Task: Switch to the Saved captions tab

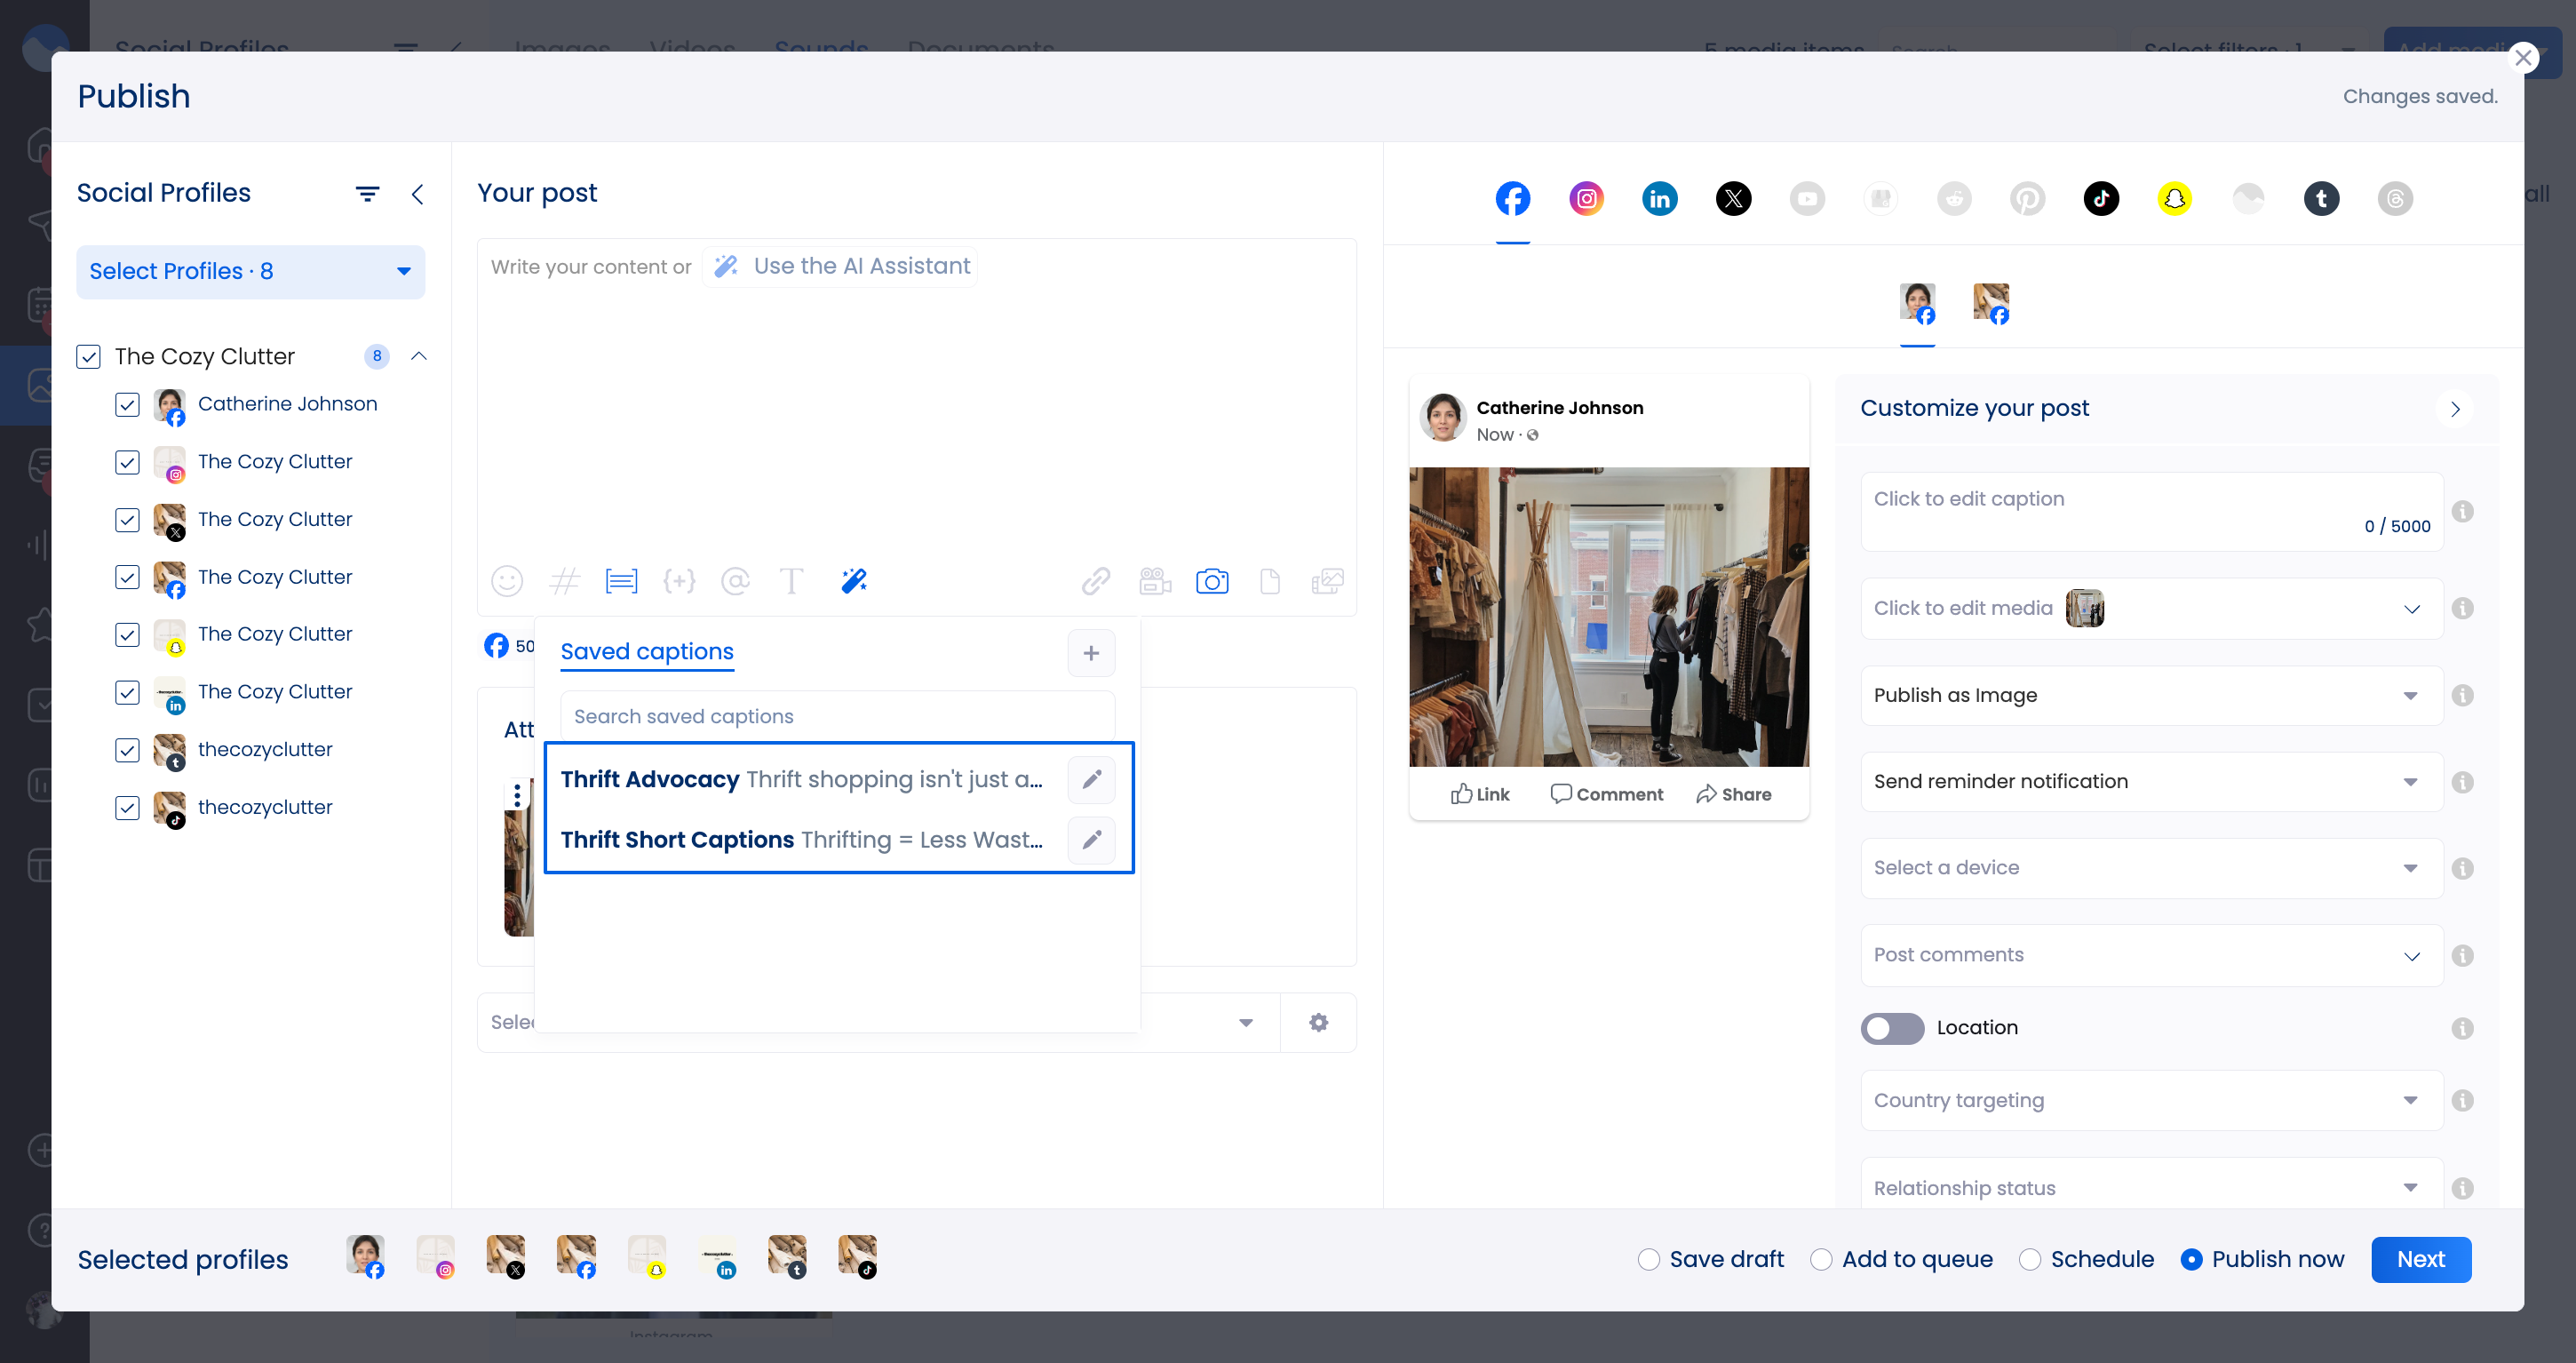Action: (646, 651)
